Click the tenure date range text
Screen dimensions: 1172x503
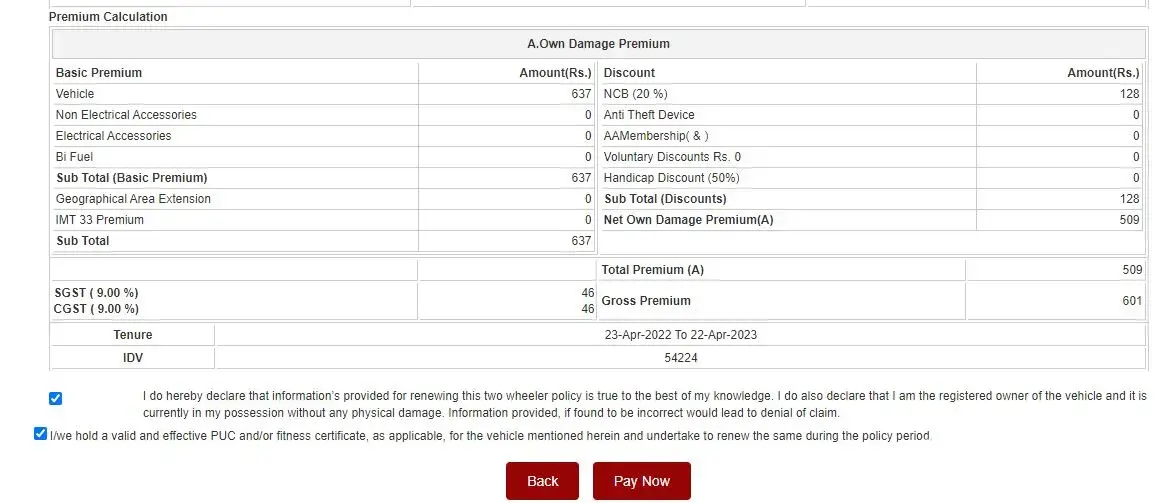click(680, 335)
